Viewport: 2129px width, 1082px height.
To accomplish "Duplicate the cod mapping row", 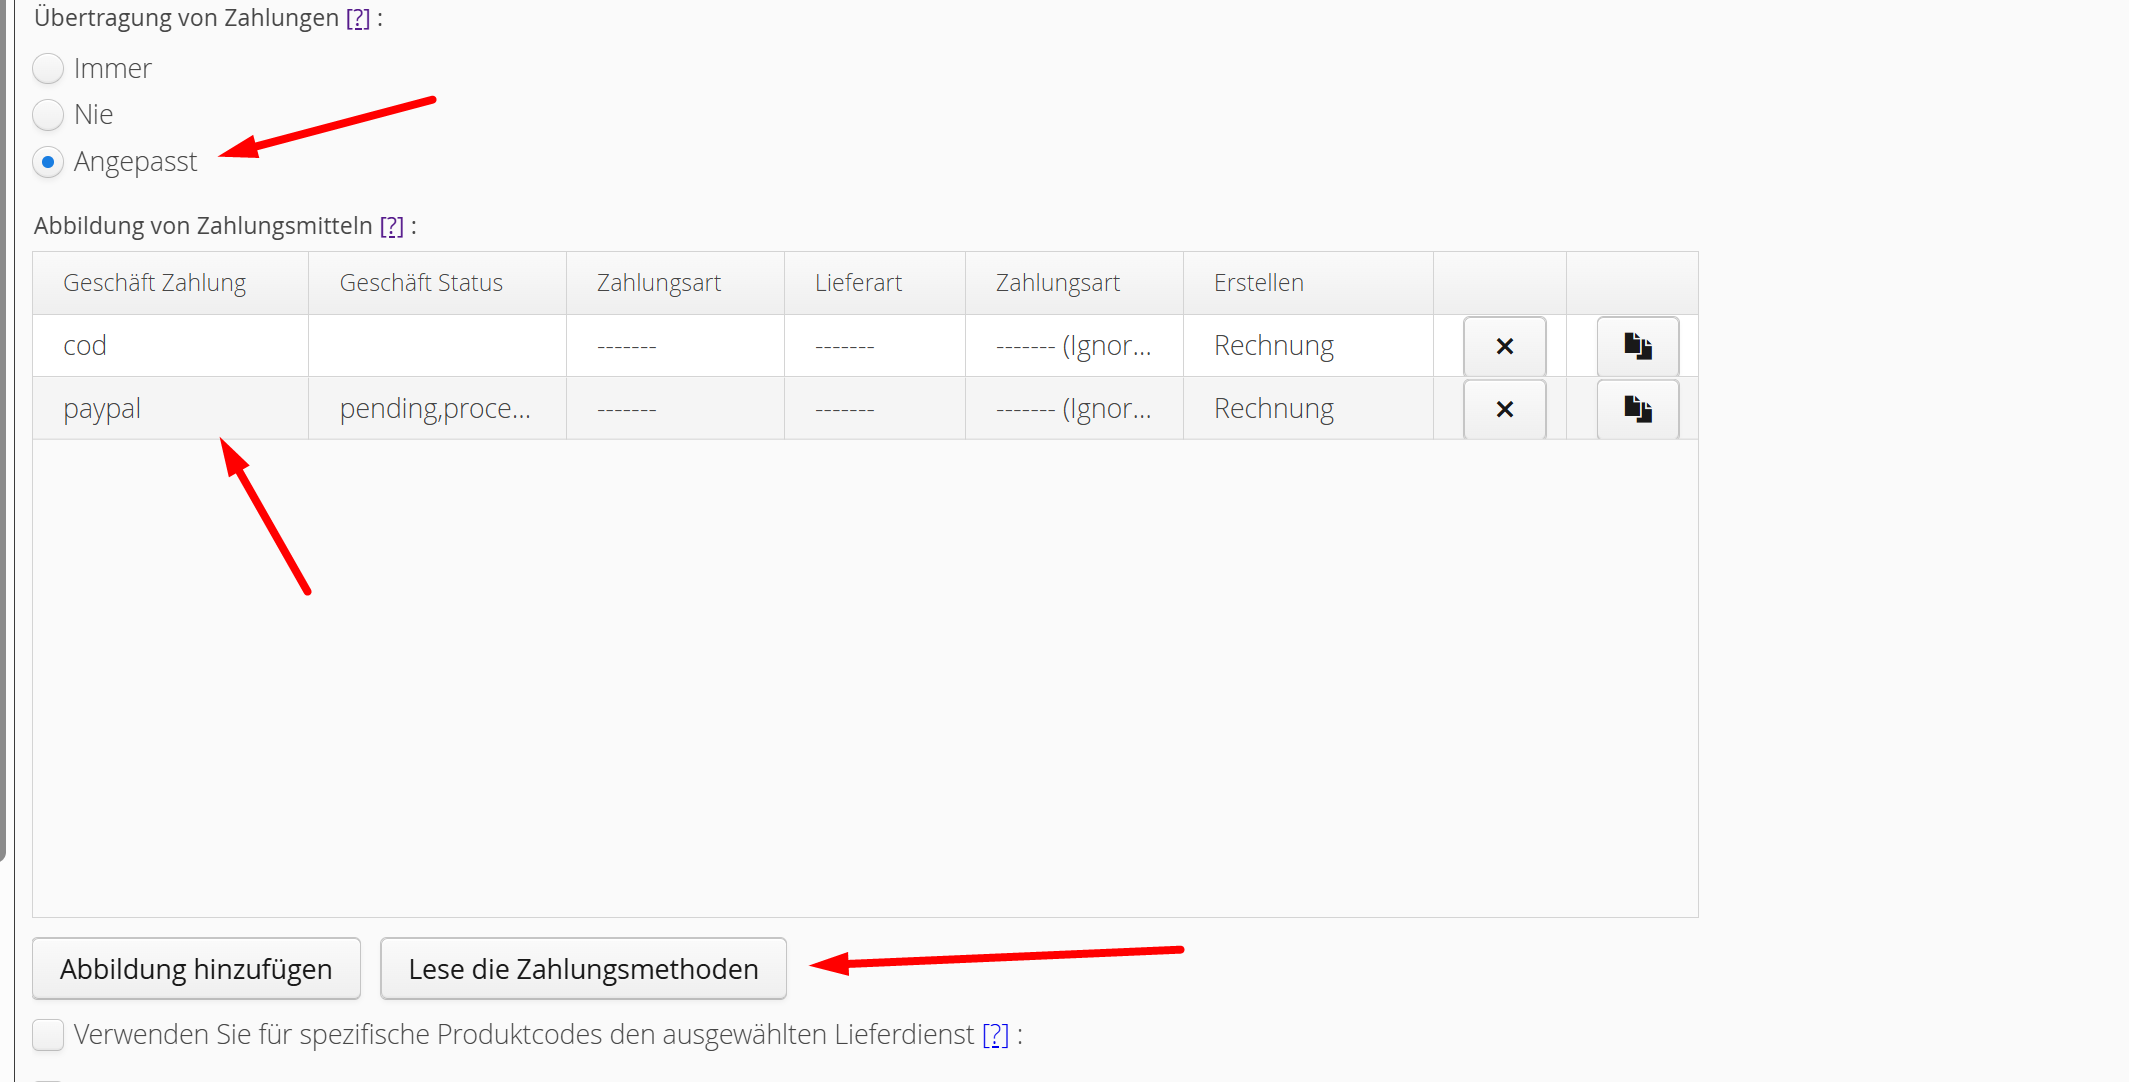I will pyautogui.click(x=1637, y=346).
